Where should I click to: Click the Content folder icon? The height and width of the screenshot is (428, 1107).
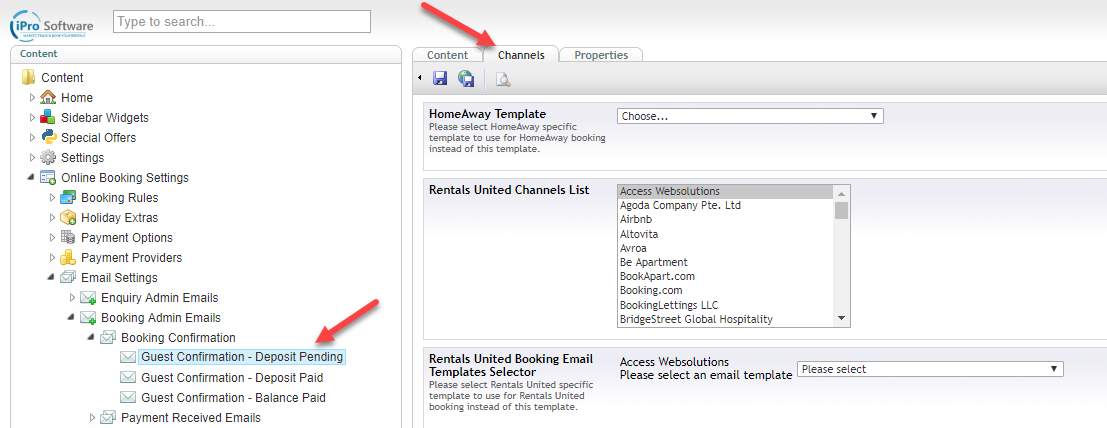(x=28, y=77)
